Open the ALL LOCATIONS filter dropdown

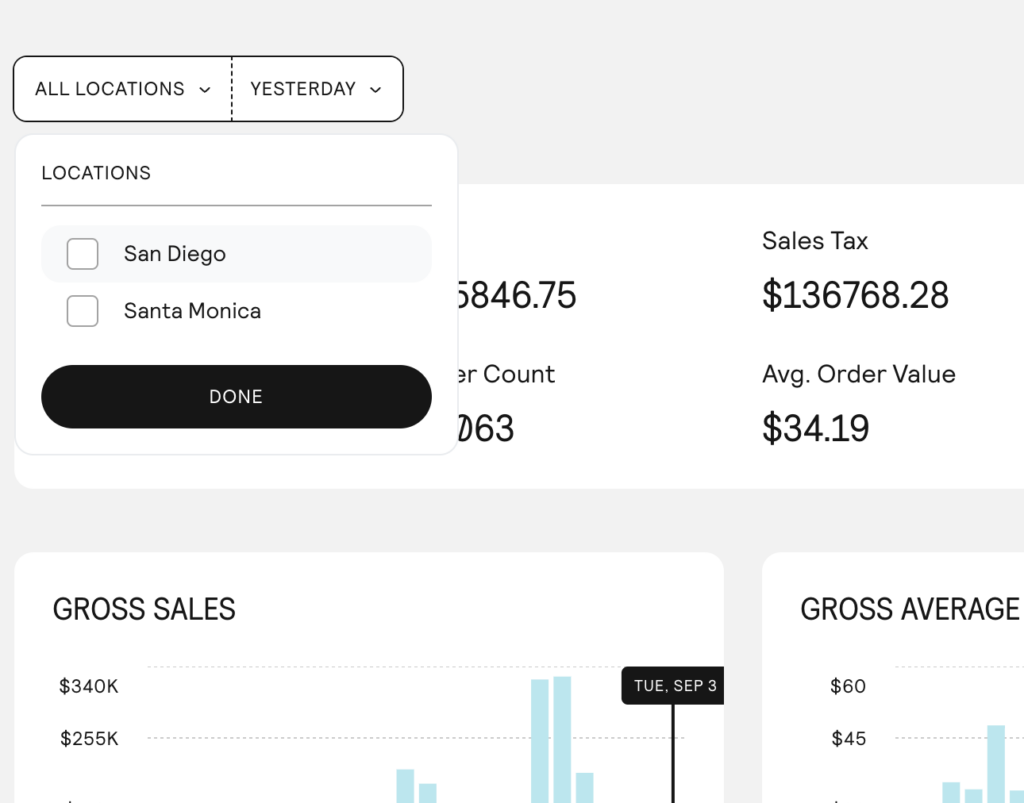122,89
